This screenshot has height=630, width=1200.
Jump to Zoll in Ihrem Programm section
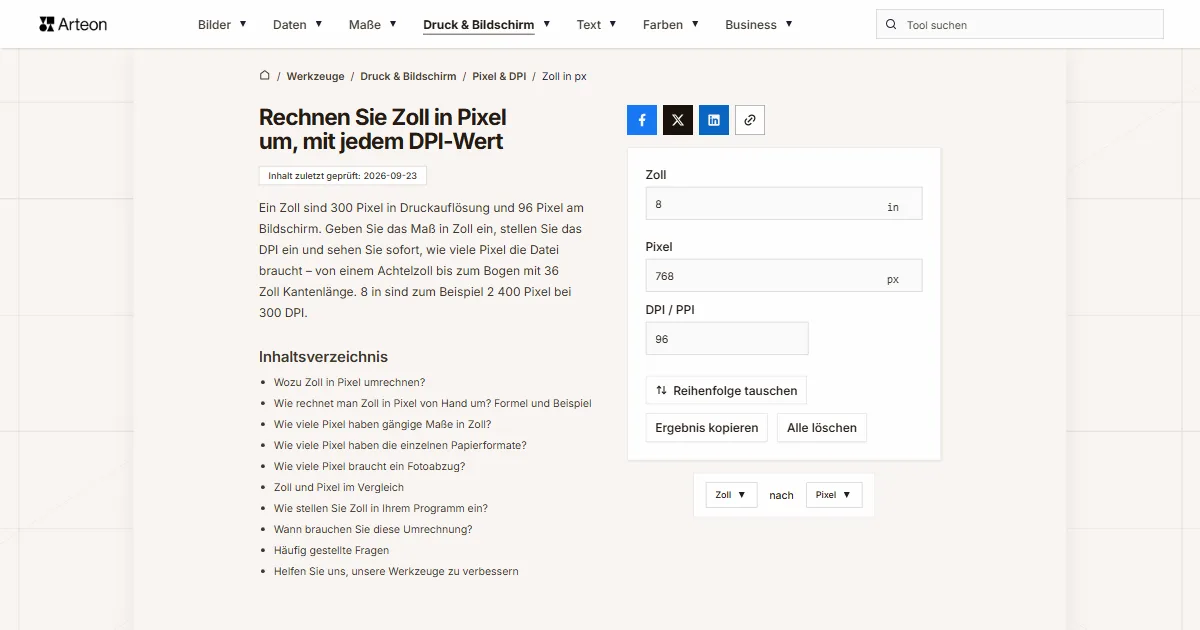381,508
